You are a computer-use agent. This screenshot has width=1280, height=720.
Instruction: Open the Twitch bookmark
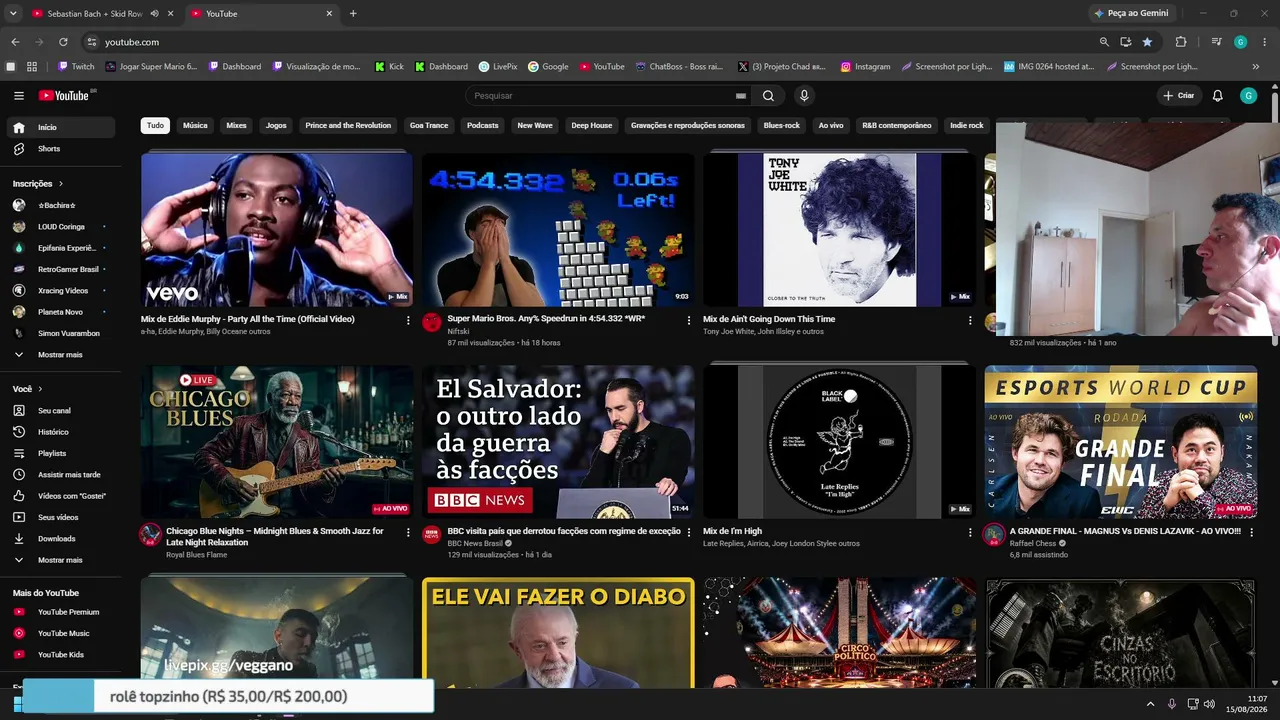click(x=76, y=67)
